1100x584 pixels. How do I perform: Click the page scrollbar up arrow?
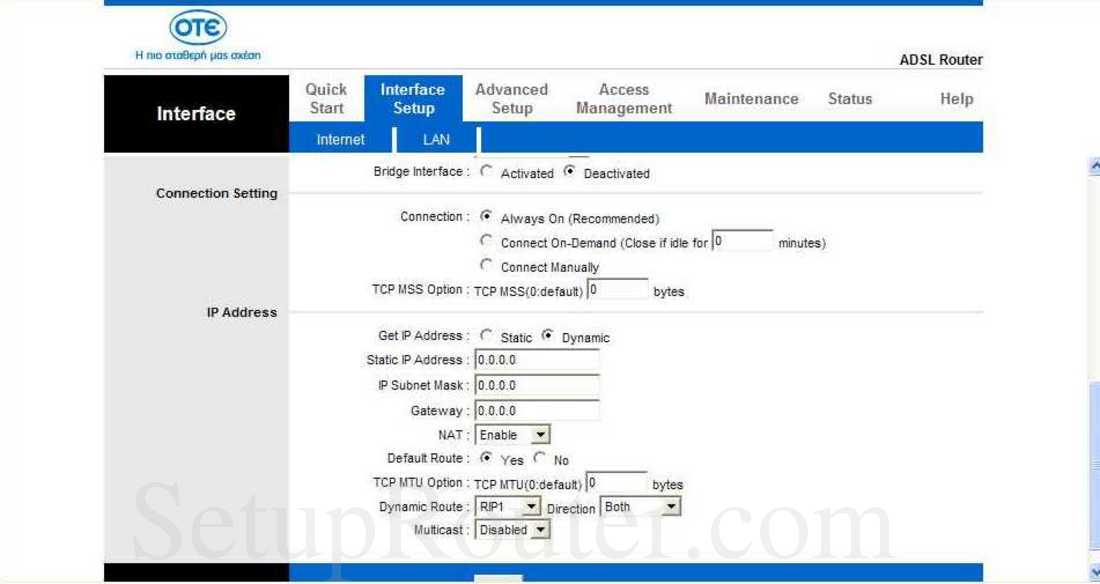(x=1094, y=166)
